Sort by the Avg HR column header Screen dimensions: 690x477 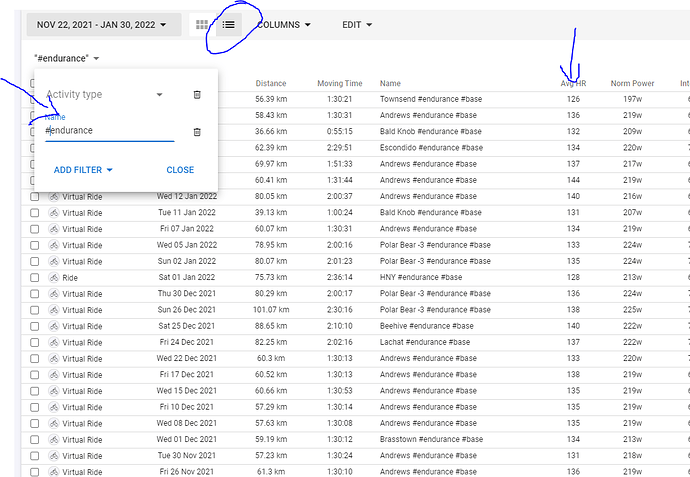click(573, 84)
